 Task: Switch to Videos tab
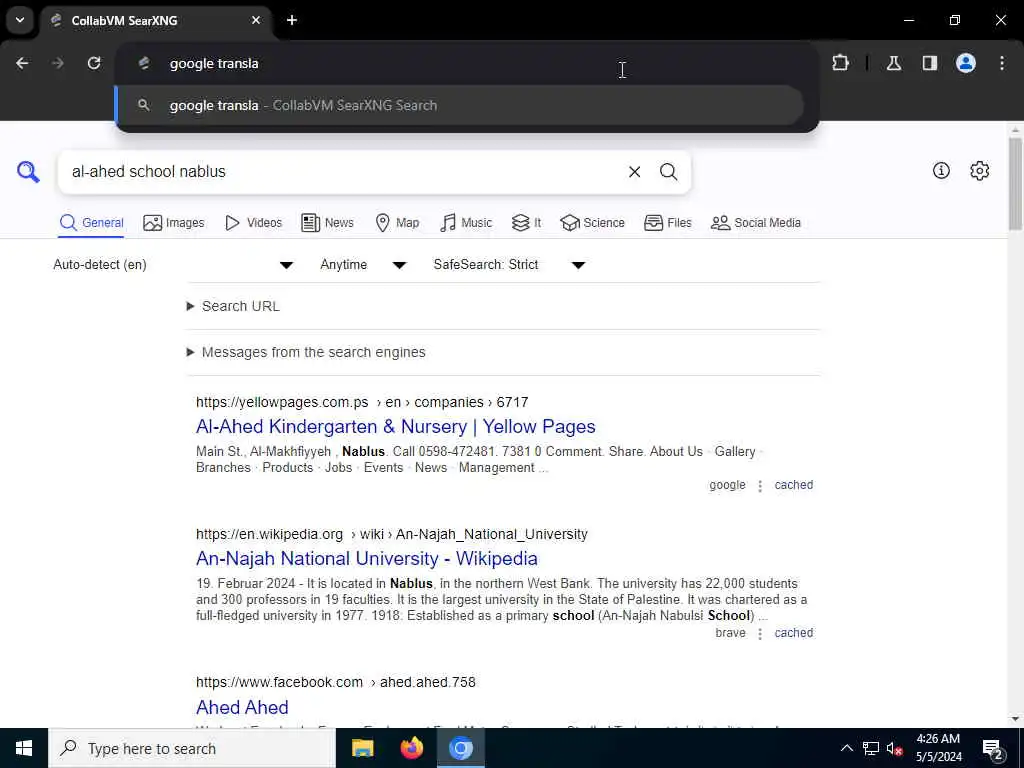coord(253,223)
